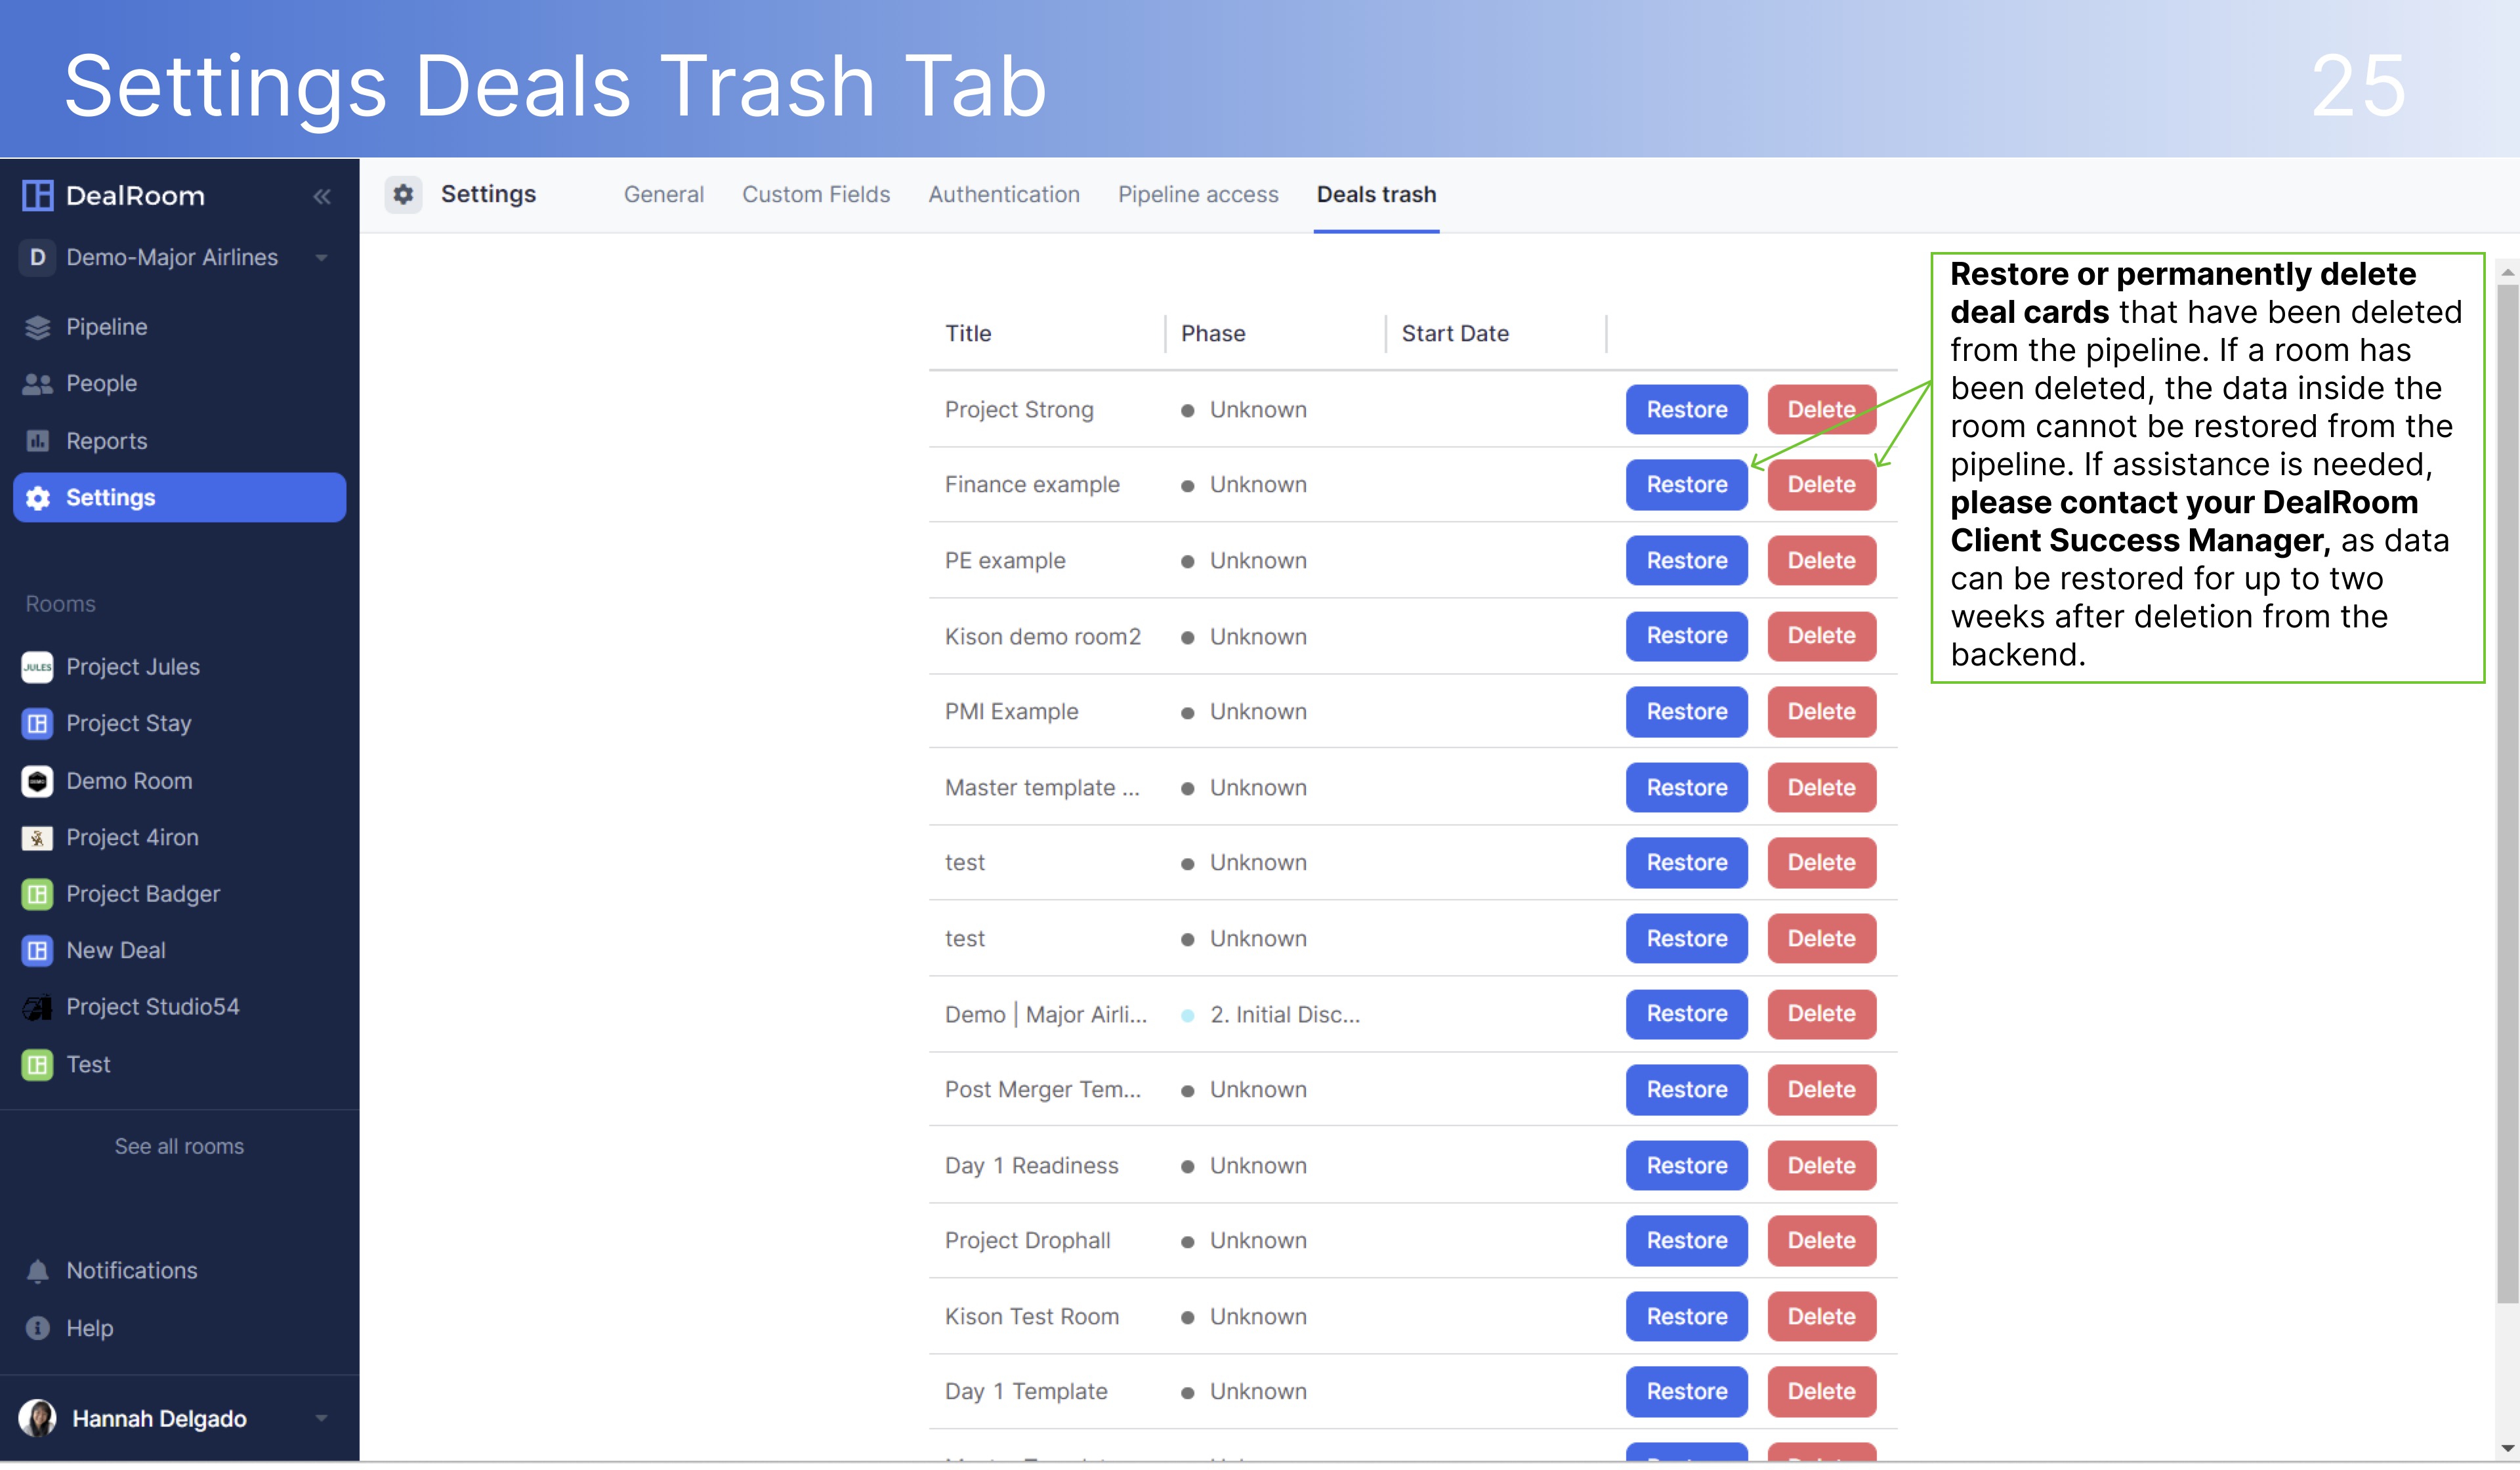Select Pipeline in the sidebar
The image size is (2520, 1470).
coord(105,326)
